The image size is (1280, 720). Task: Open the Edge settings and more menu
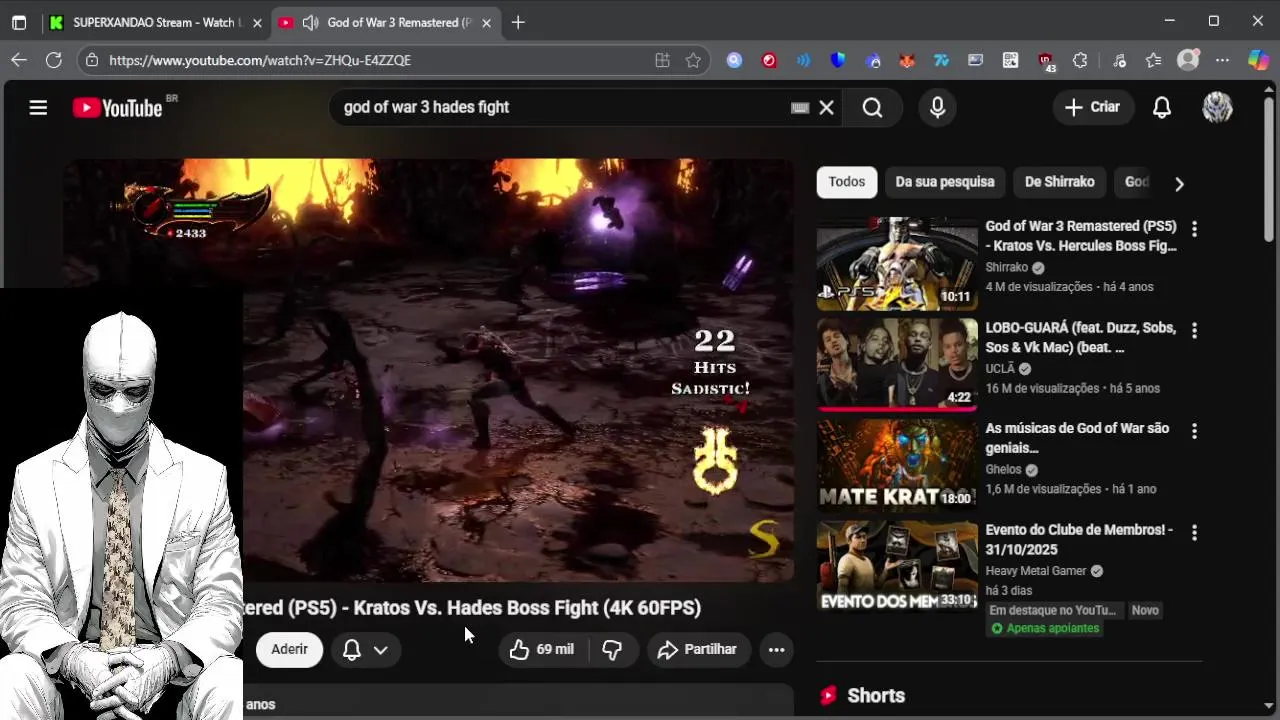point(1222,60)
